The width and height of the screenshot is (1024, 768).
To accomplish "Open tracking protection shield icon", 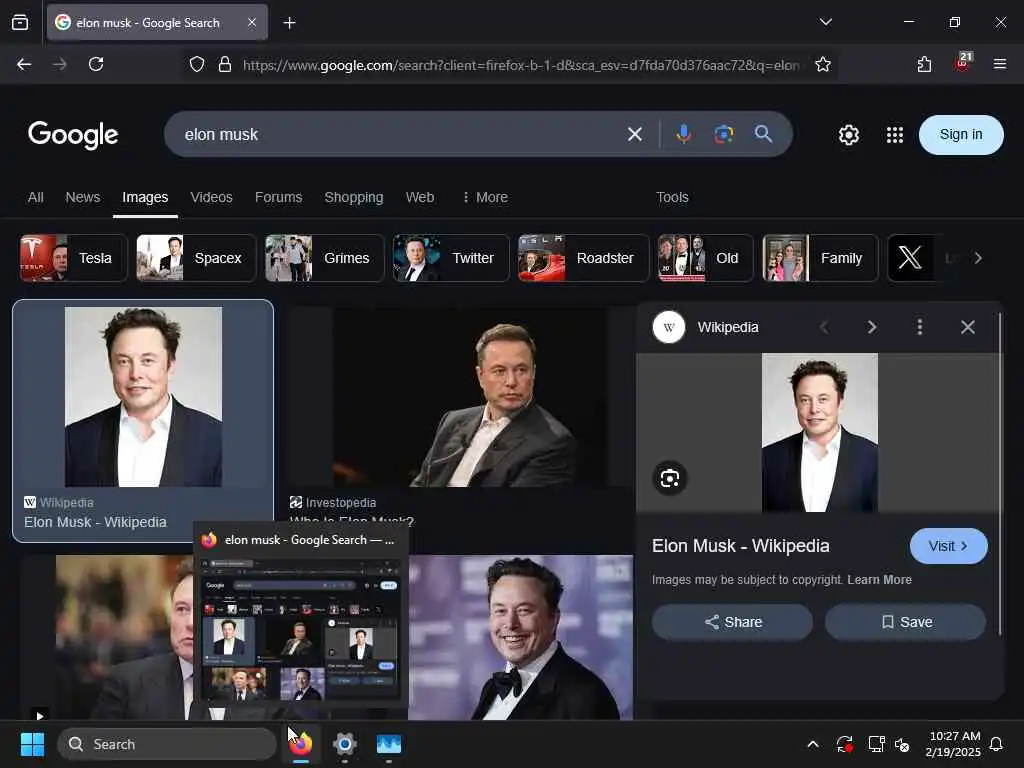I will (x=197, y=64).
